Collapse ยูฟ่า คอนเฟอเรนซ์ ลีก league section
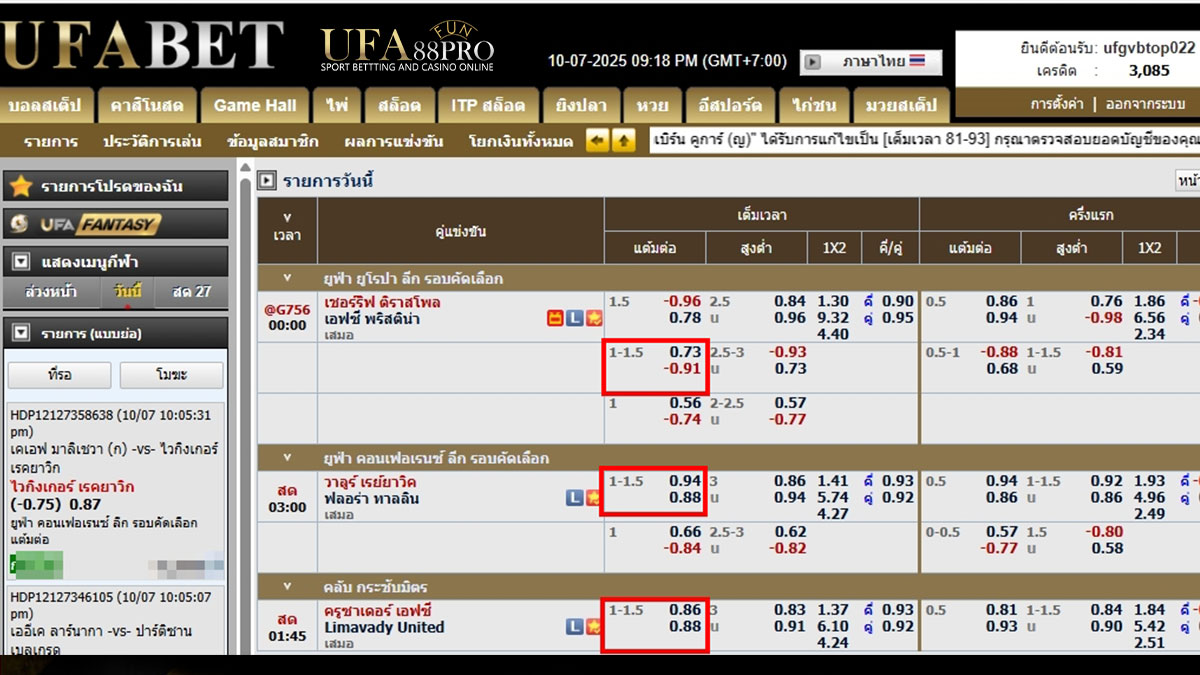This screenshot has width=1200, height=675. pyautogui.click(x=287, y=458)
